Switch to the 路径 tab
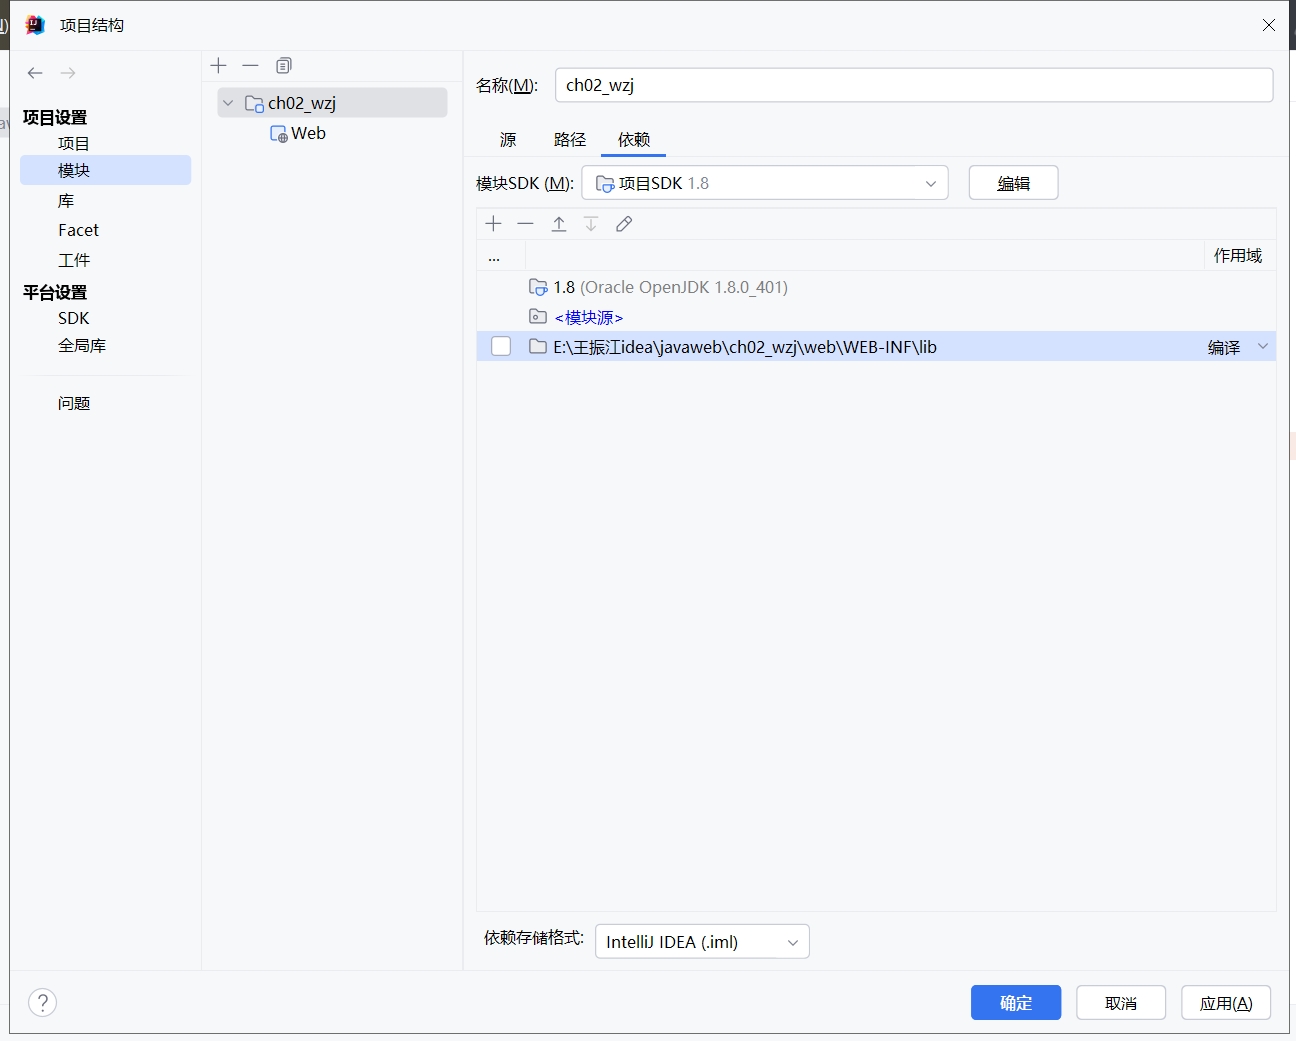The height and width of the screenshot is (1041, 1296). coord(570,140)
